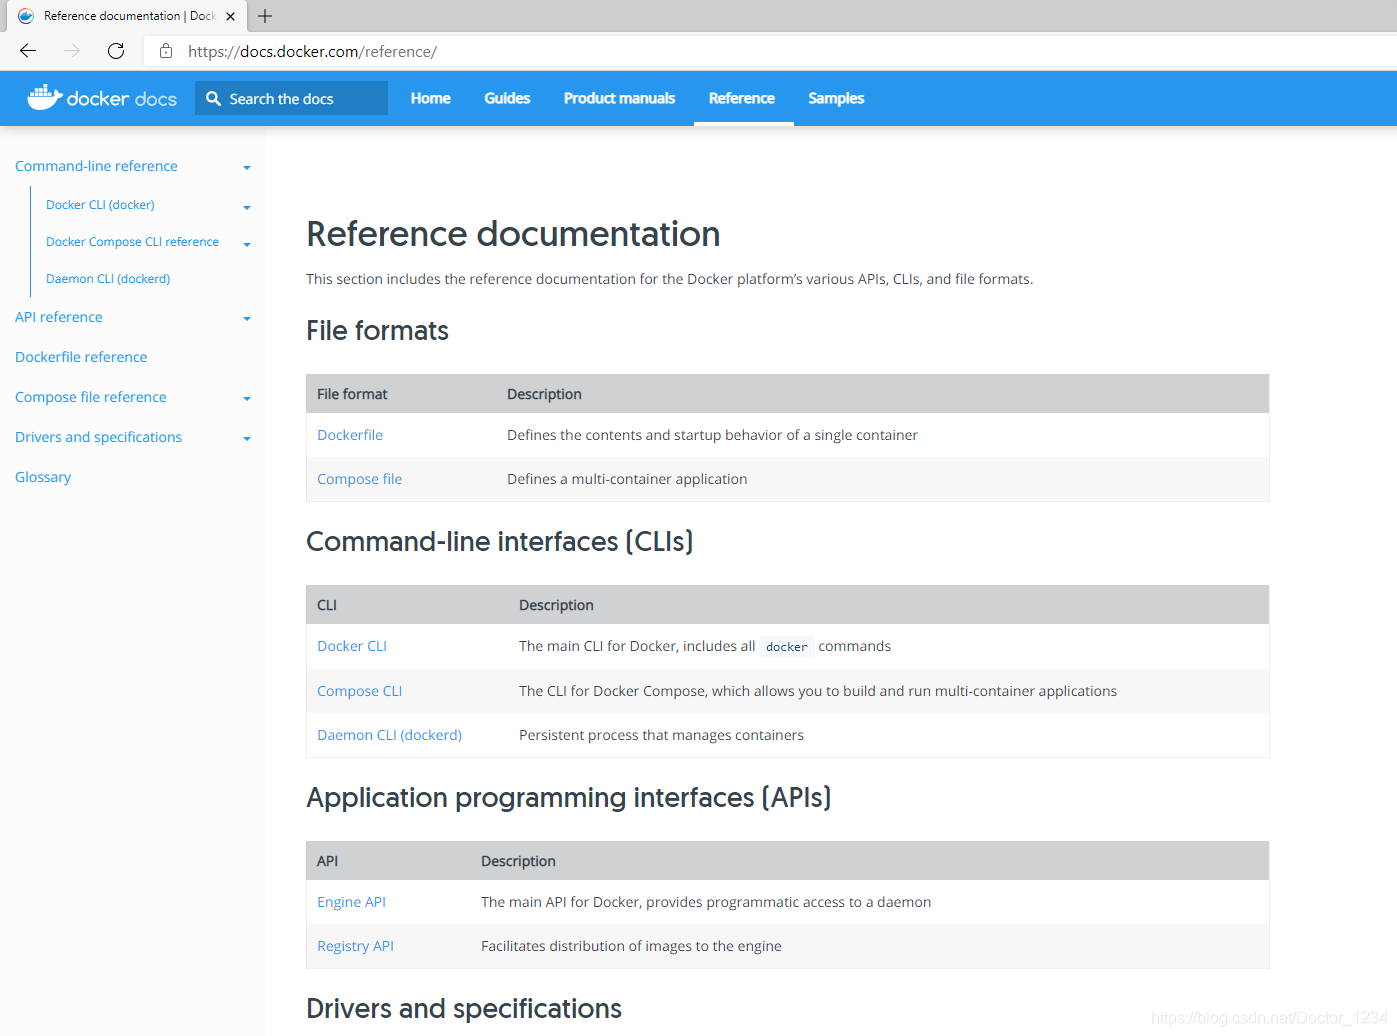The width and height of the screenshot is (1397, 1036).
Task: Open Command-line reference in sidebar
Action: tap(96, 166)
